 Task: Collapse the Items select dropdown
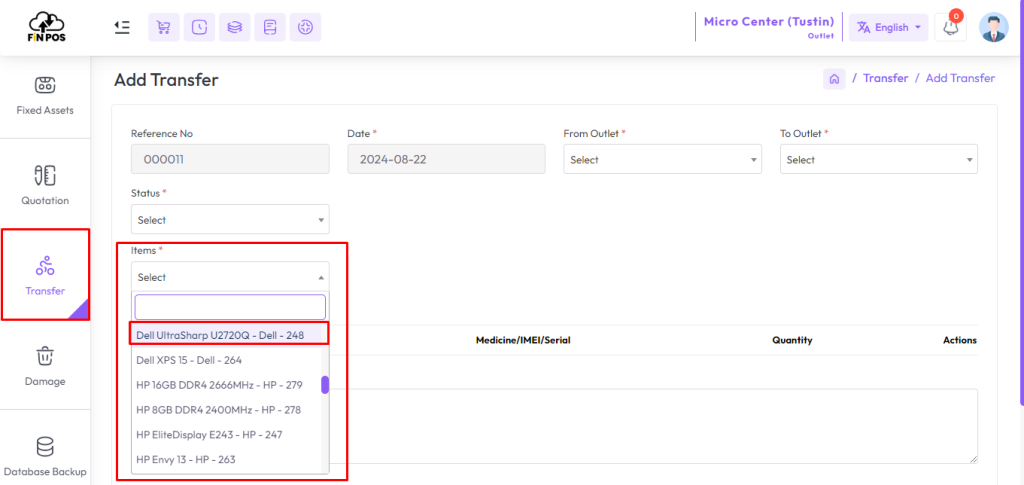coord(230,277)
